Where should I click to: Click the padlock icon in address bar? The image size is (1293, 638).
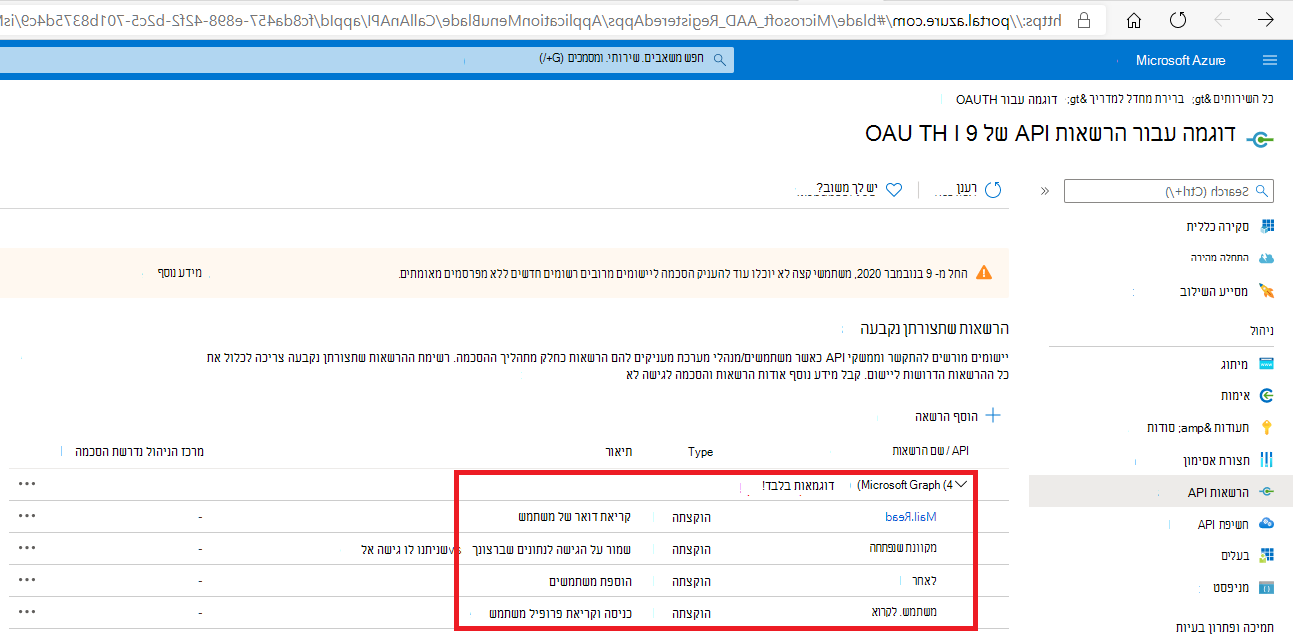pyautogui.click(x=1083, y=20)
